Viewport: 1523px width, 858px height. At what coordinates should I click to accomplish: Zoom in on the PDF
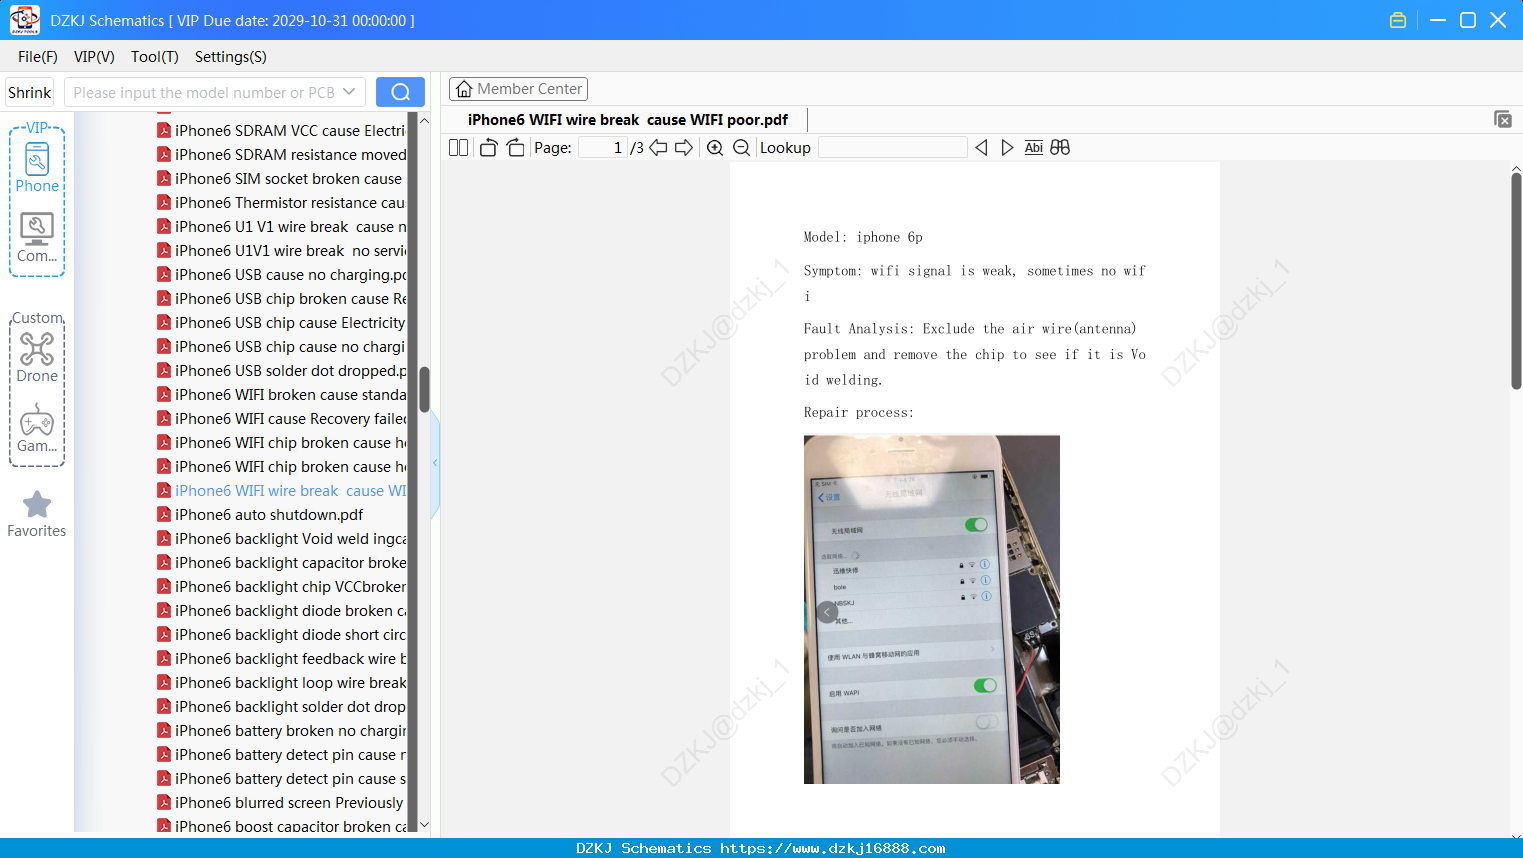pos(715,148)
